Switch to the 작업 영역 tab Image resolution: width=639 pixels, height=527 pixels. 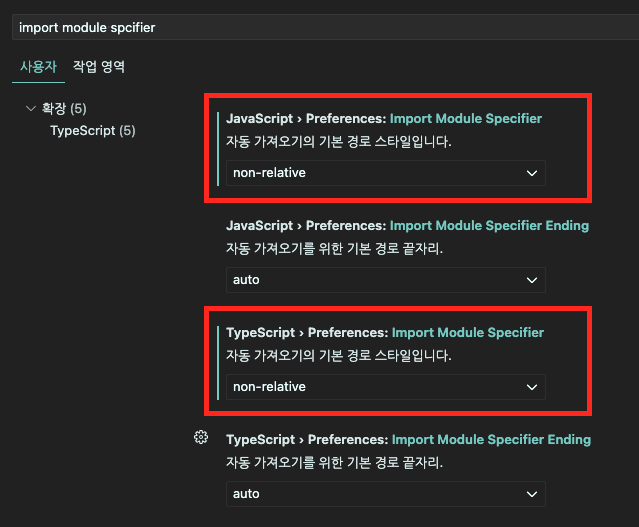(x=99, y=66)
